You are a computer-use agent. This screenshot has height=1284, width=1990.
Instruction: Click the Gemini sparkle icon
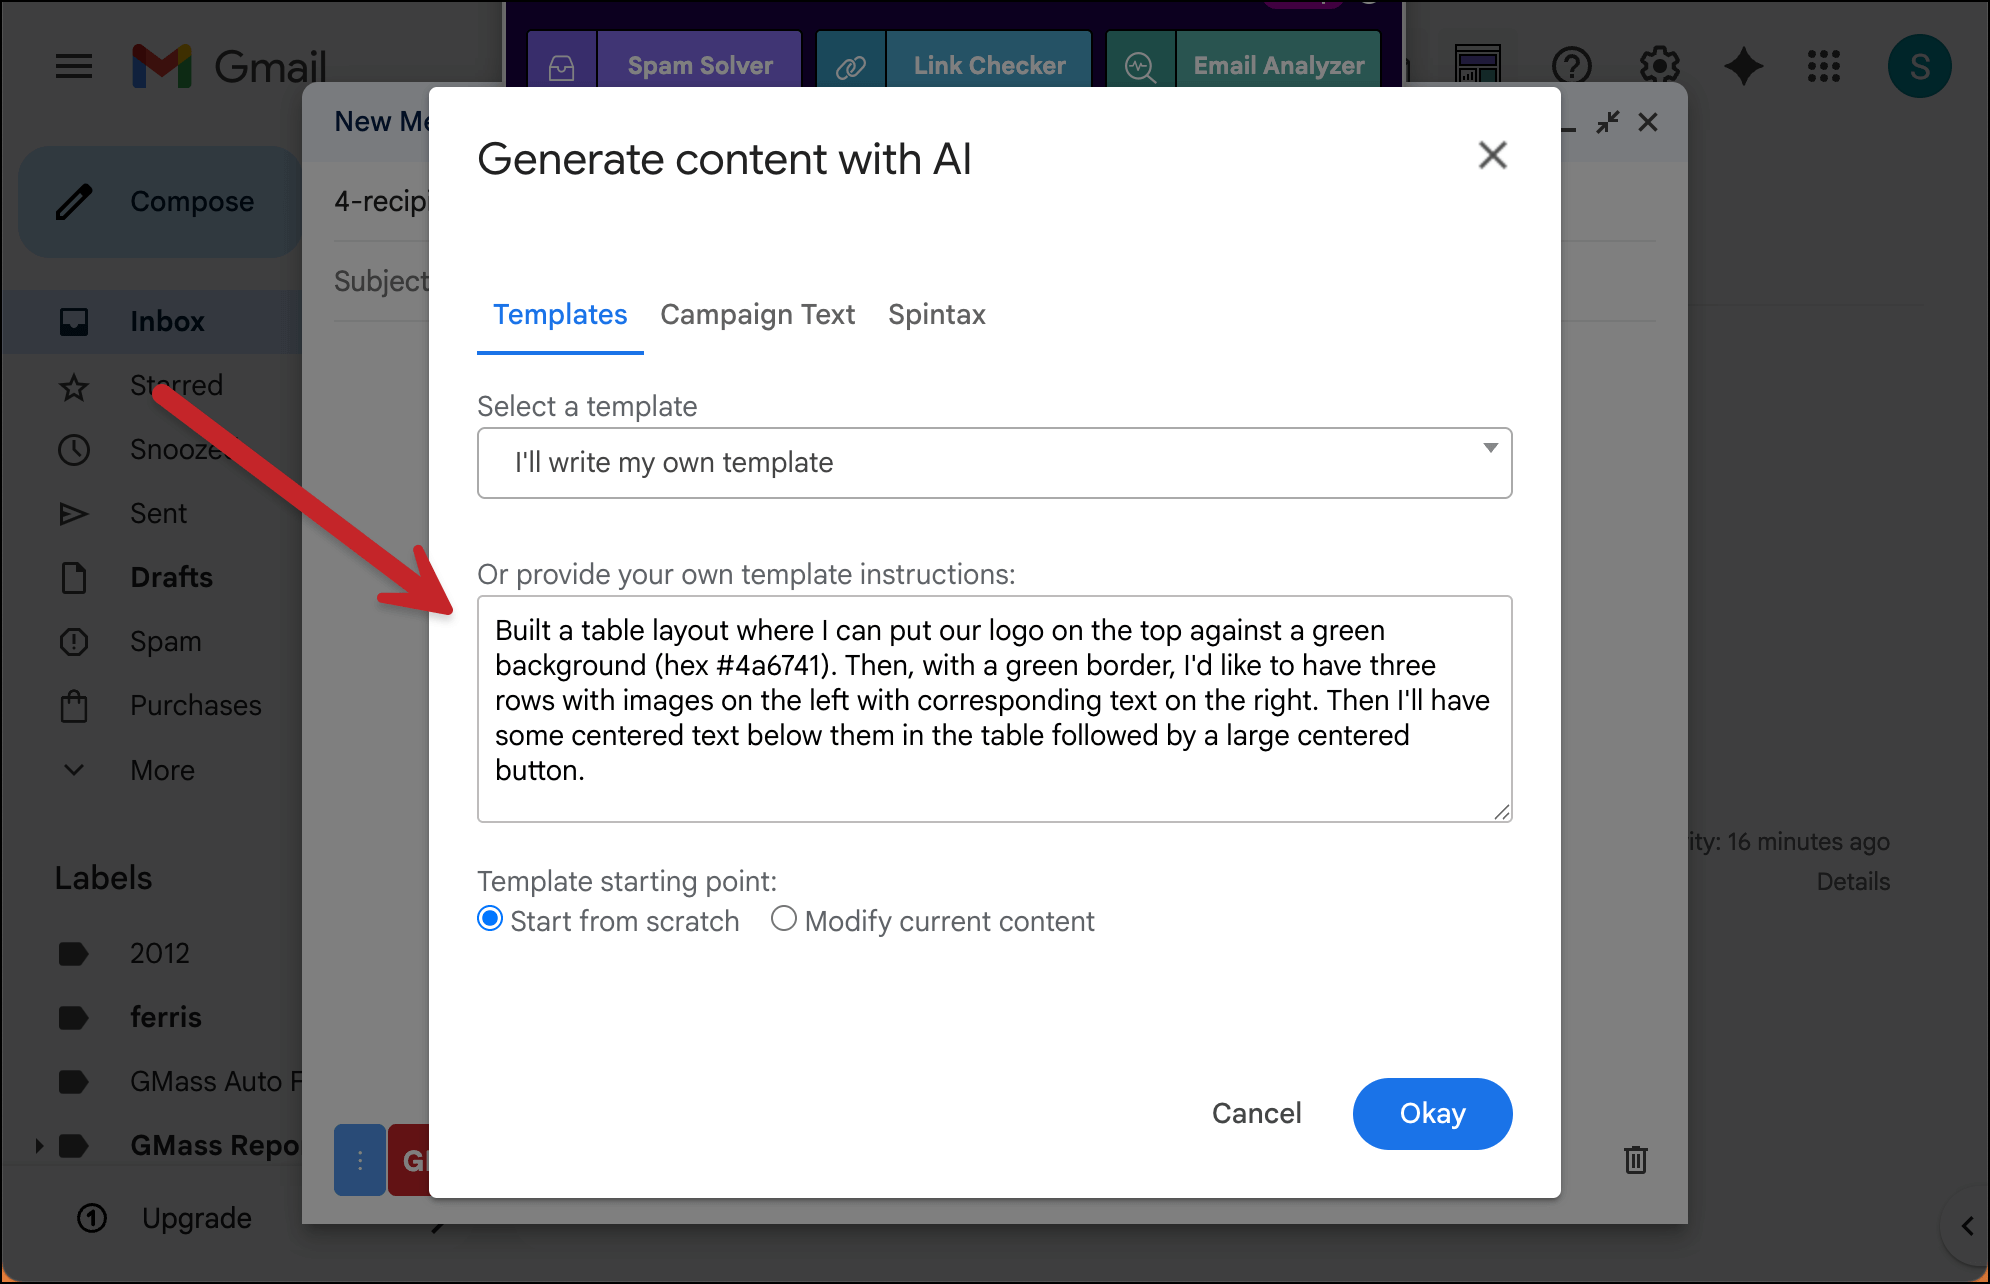[x=1743, y=66]
